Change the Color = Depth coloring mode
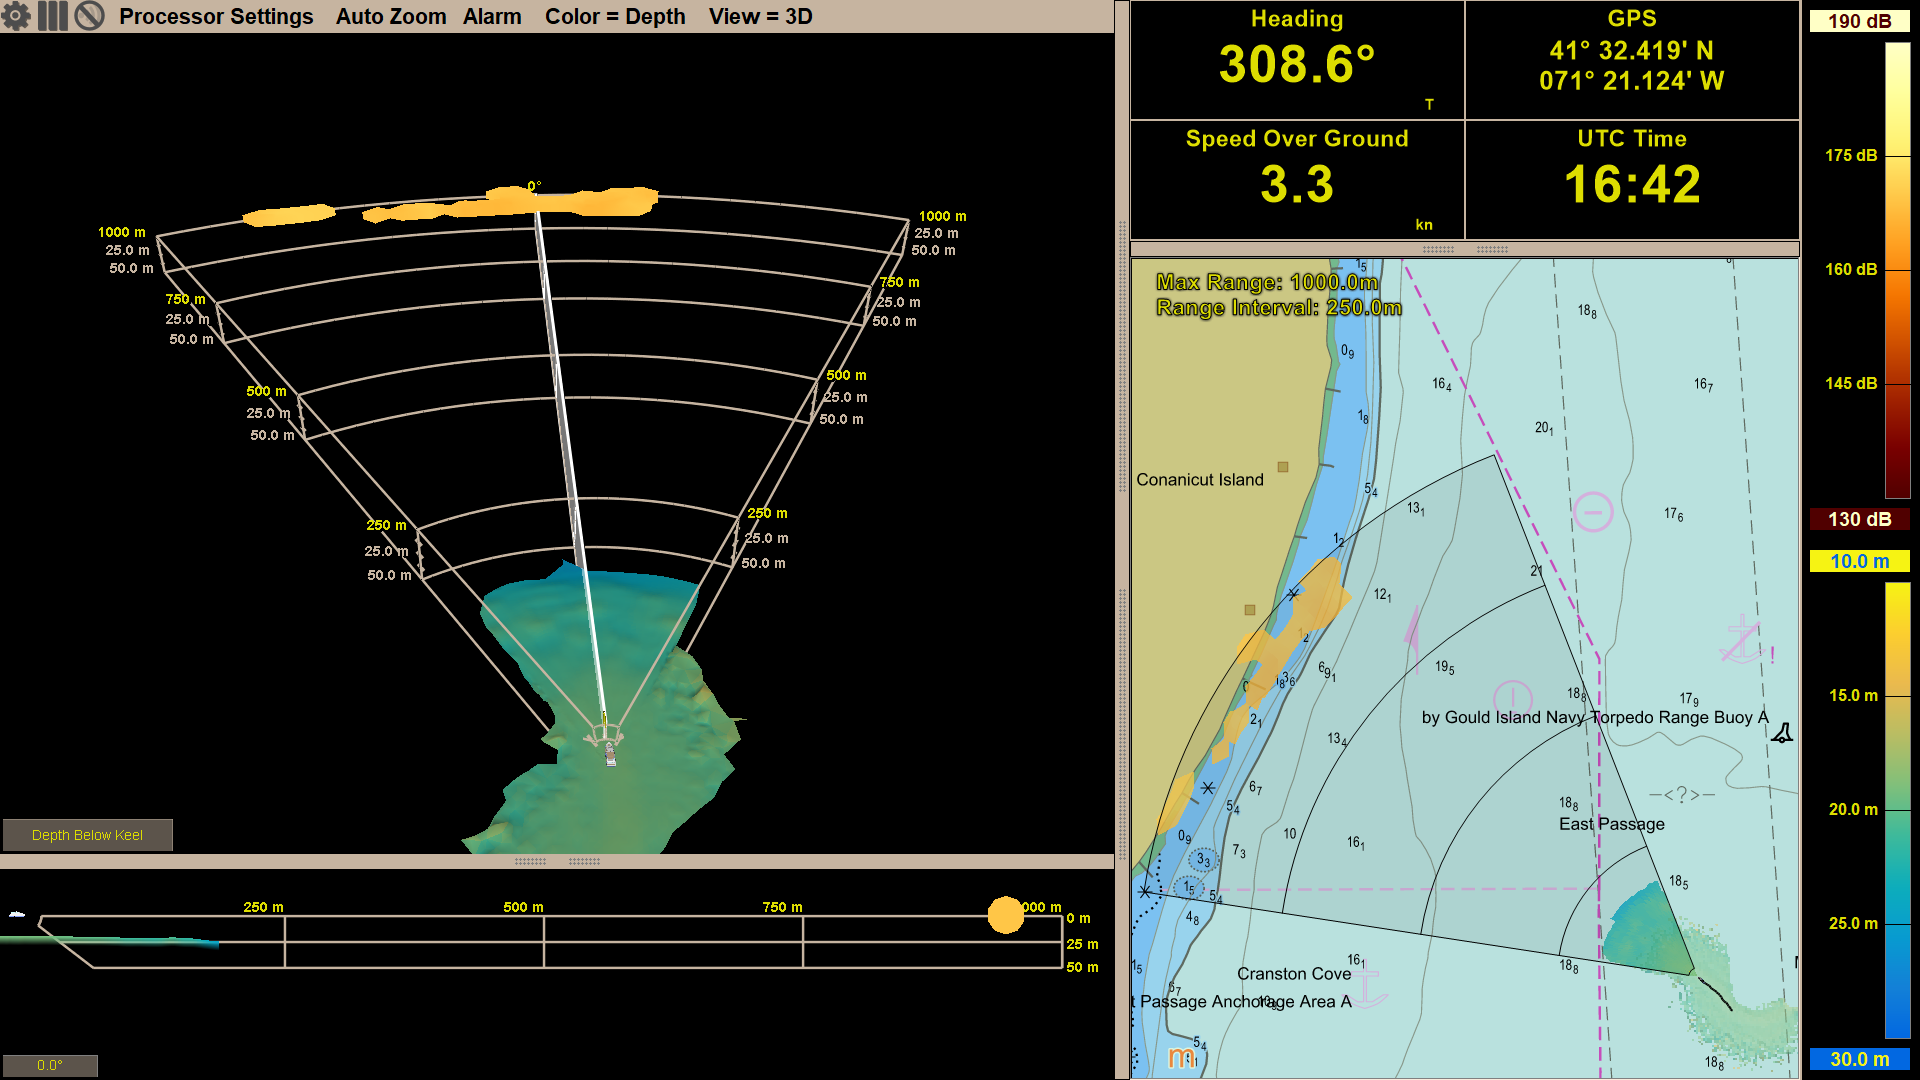Image resolution: width=1920 pixels, height=1080 pixels. click(616, 16)
